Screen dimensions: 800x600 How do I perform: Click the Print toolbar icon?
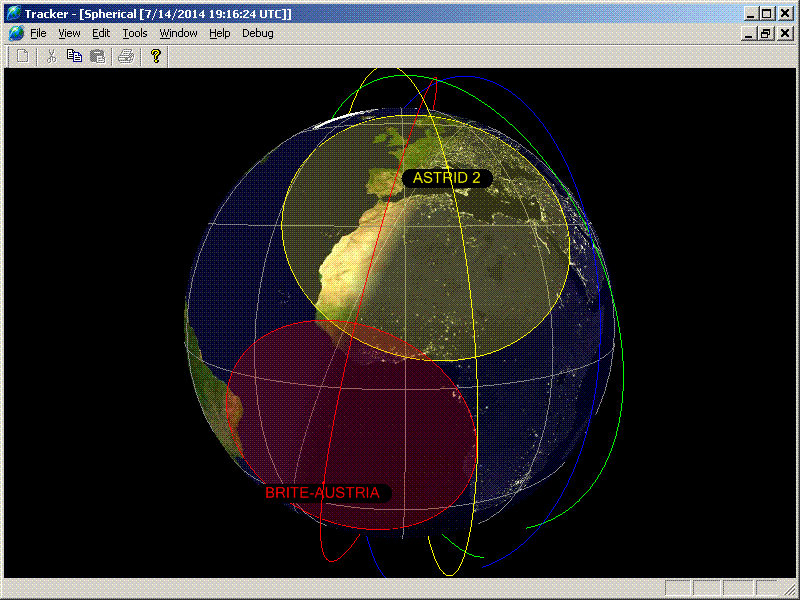pos(126,56)
